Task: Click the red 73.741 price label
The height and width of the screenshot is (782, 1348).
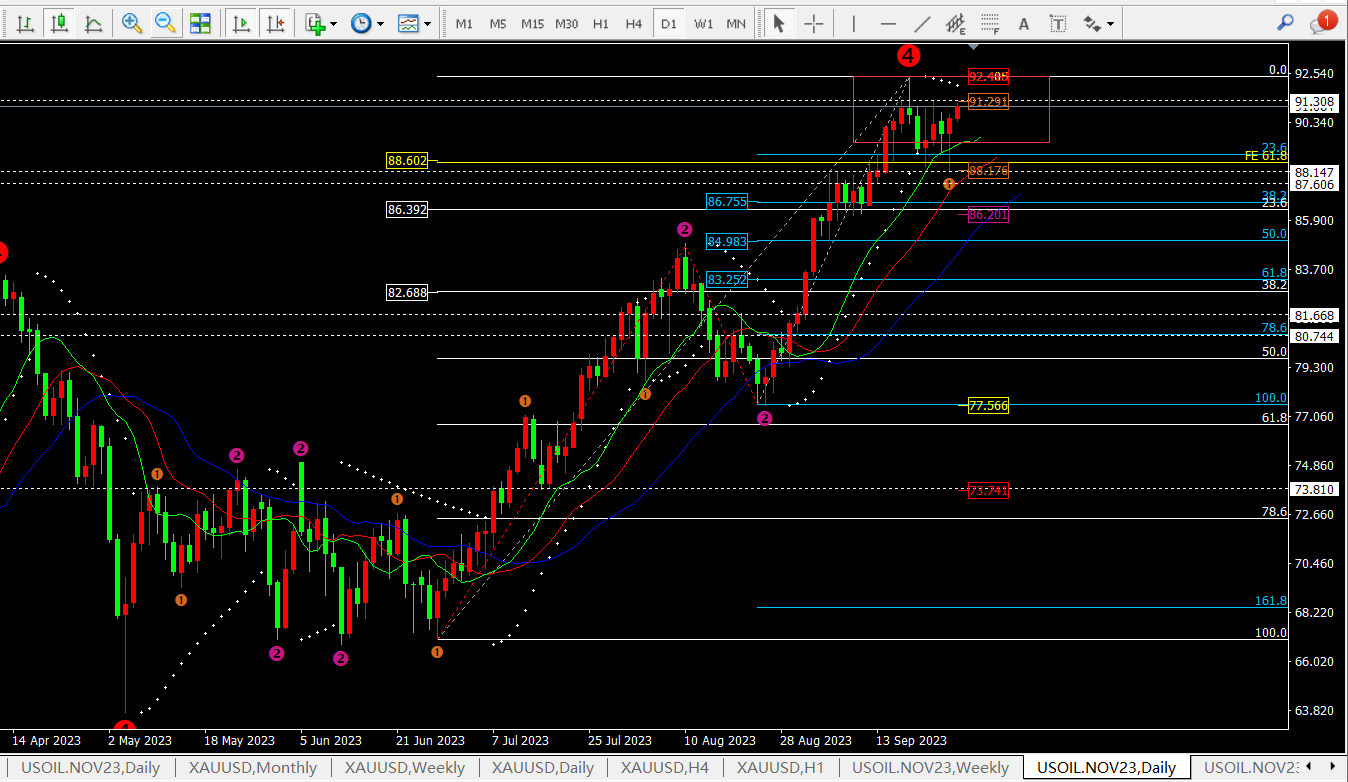Action: click(x=988, y=490)
